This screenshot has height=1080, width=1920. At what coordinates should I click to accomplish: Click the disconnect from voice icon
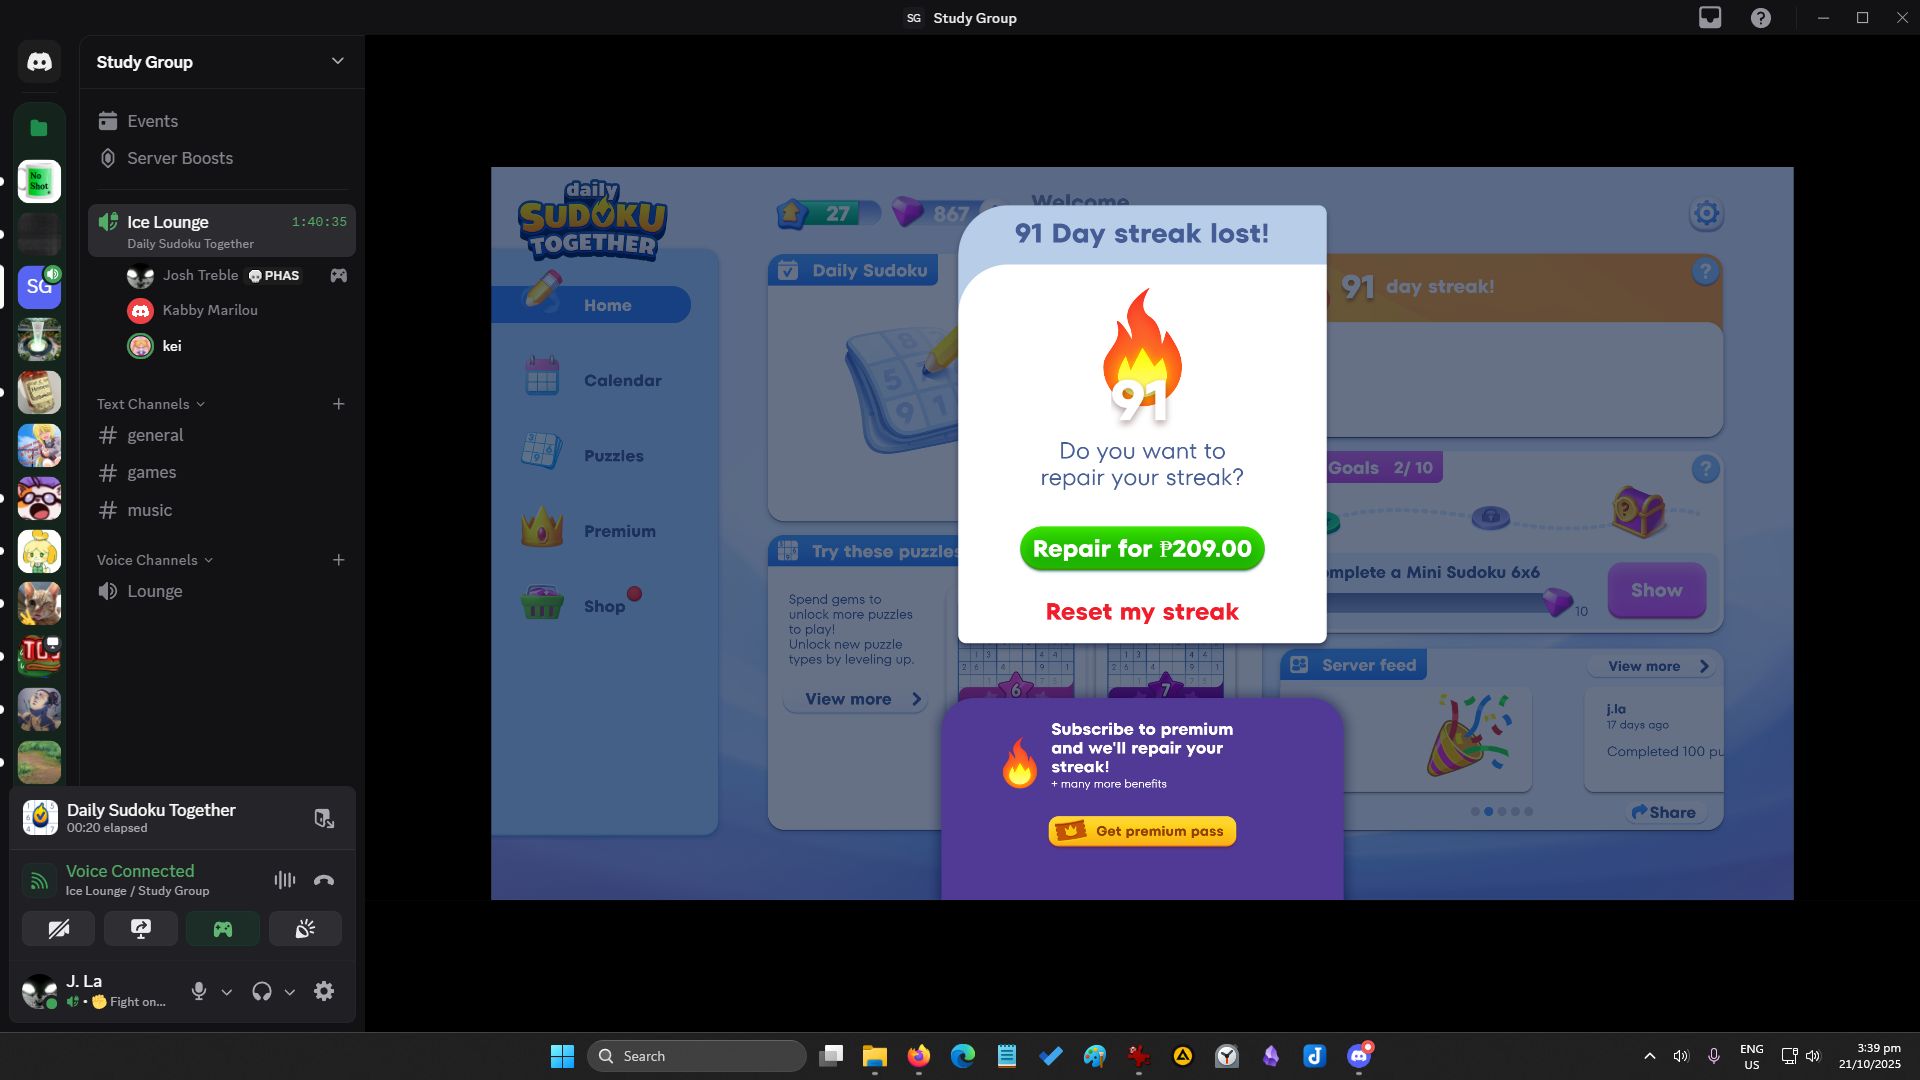click(324, 880)
